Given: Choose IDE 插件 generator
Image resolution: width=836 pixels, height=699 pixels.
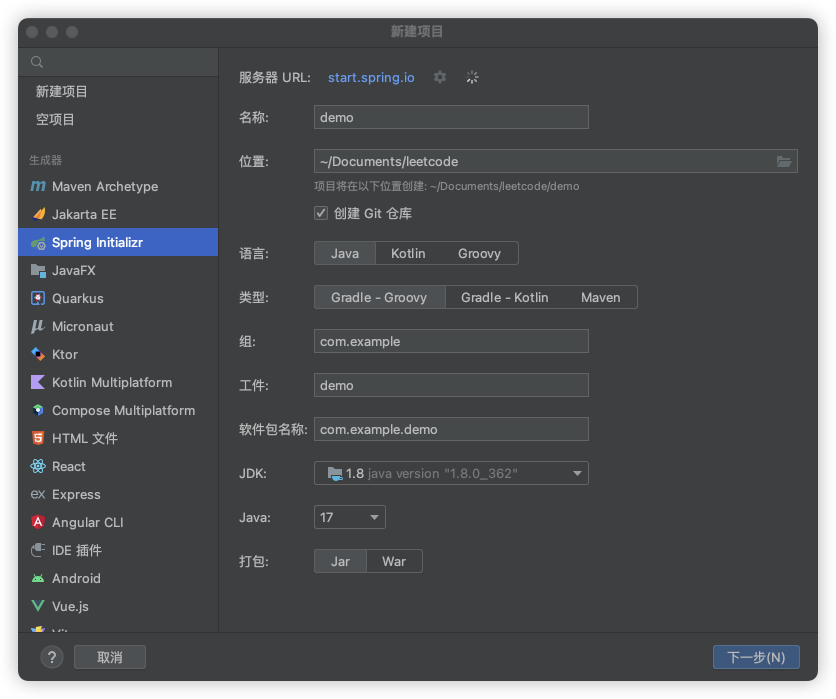Looking at the screenshot, I should (118, 550).
